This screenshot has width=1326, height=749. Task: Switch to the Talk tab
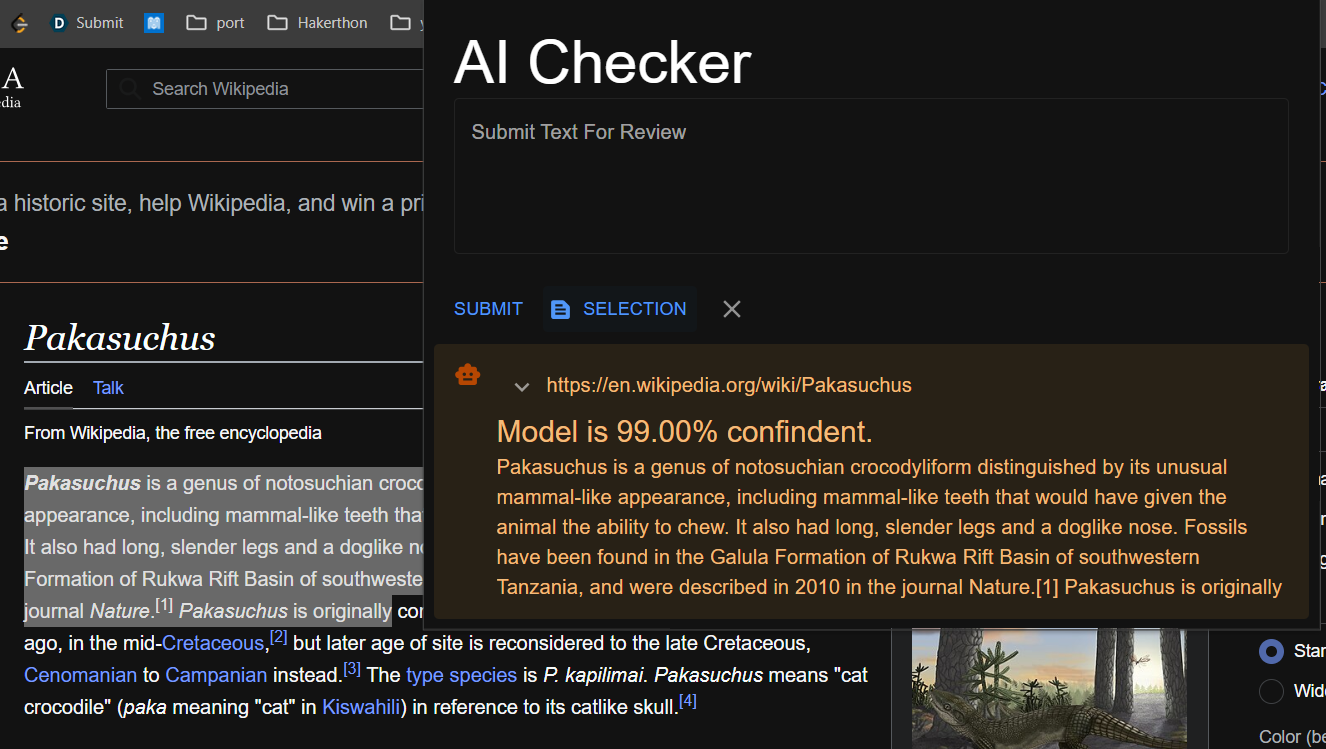(x=108, y=388)
